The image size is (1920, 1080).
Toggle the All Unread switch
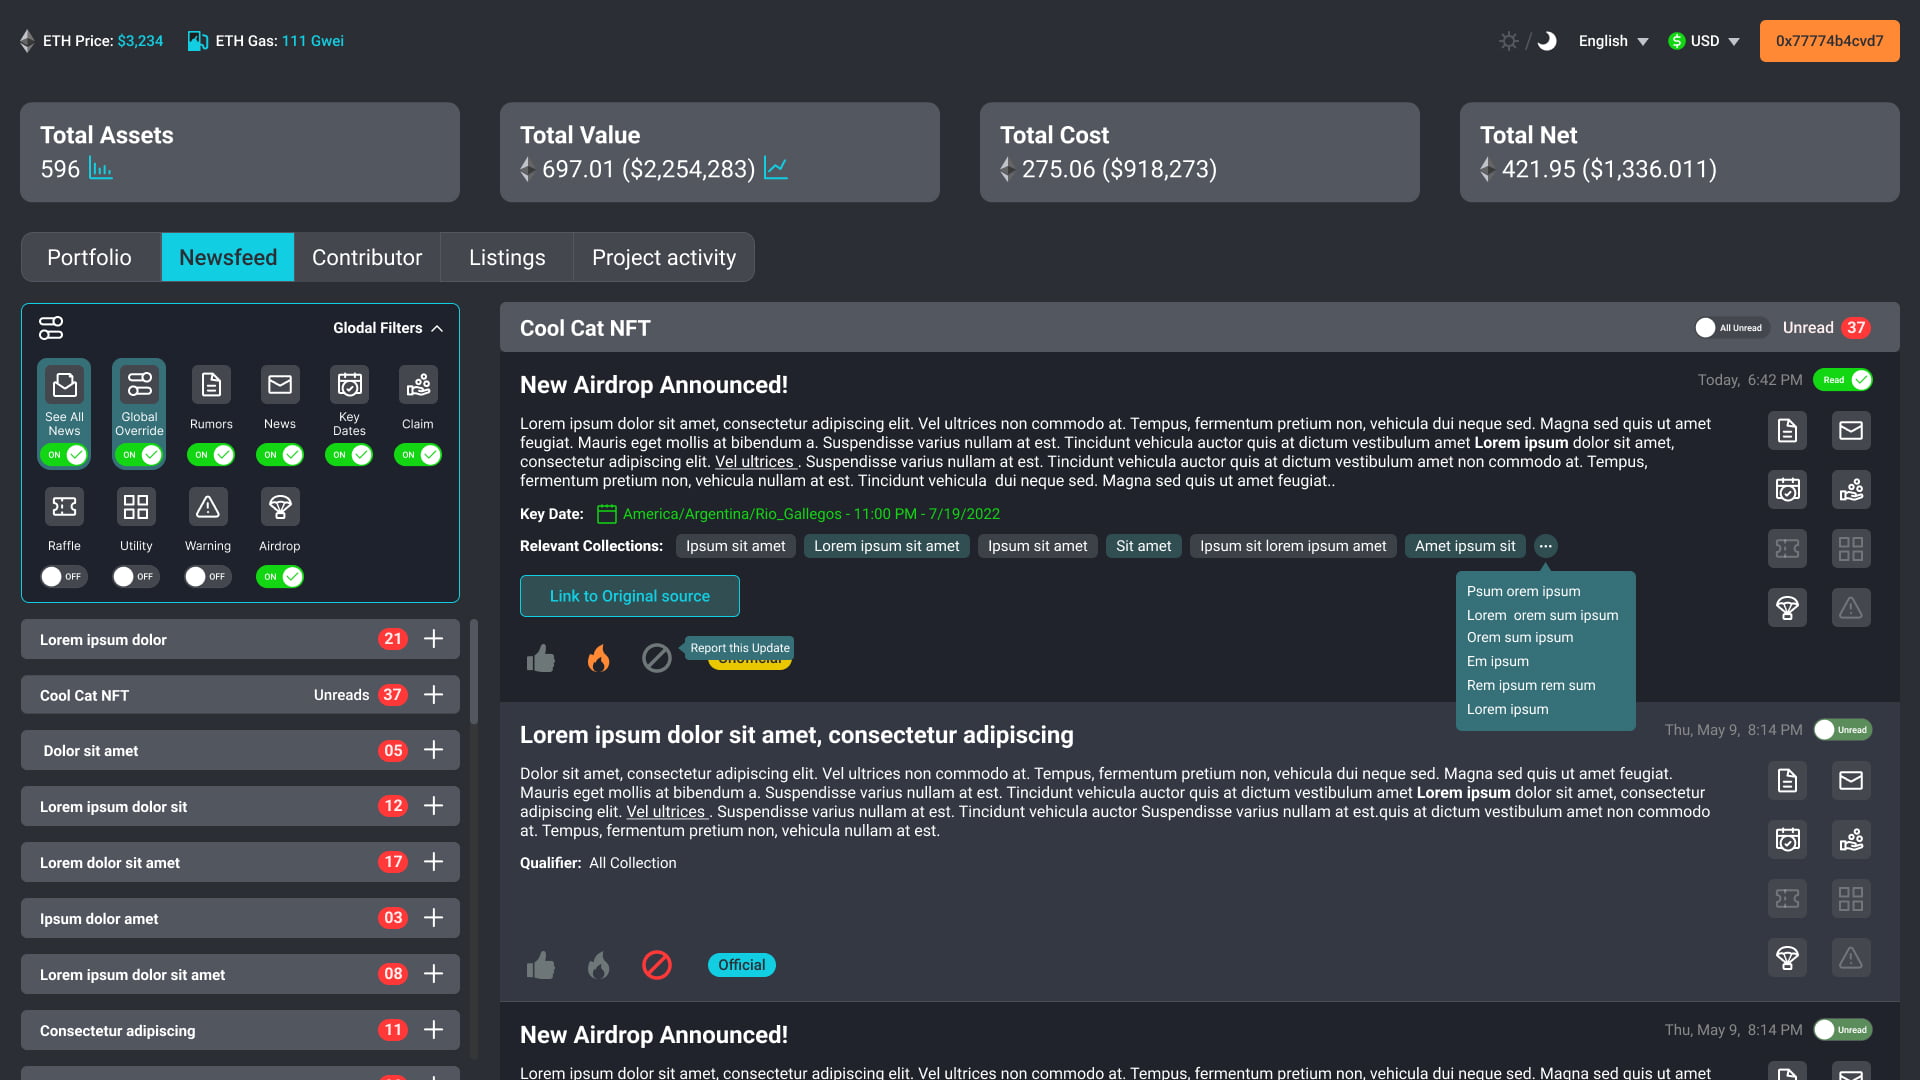coord(1731,328)
